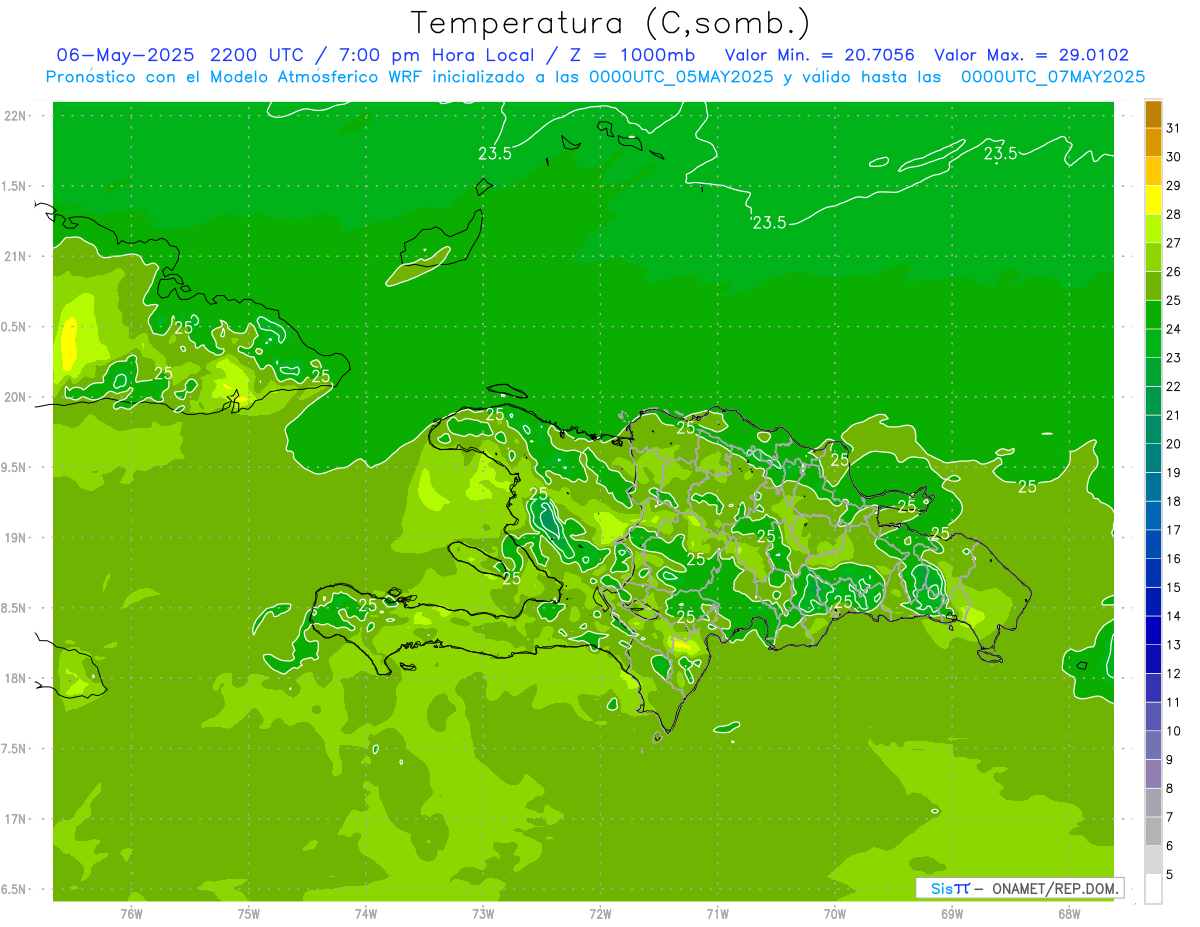The height and width of the screenshot is (927, 1200).
Task: Click the 18N latitude axis label
Action: pos(15,678)
